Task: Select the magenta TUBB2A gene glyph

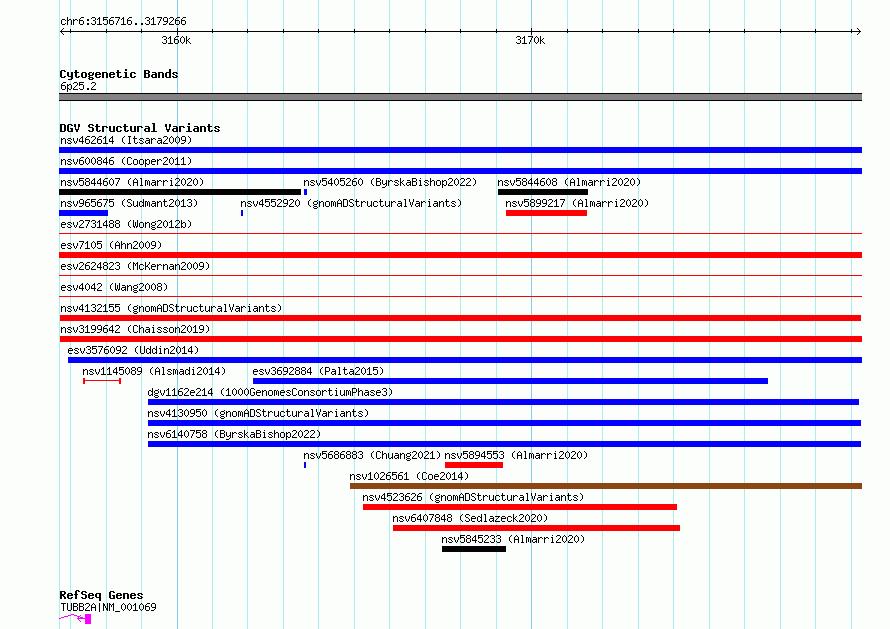Action: coord(75,618)
